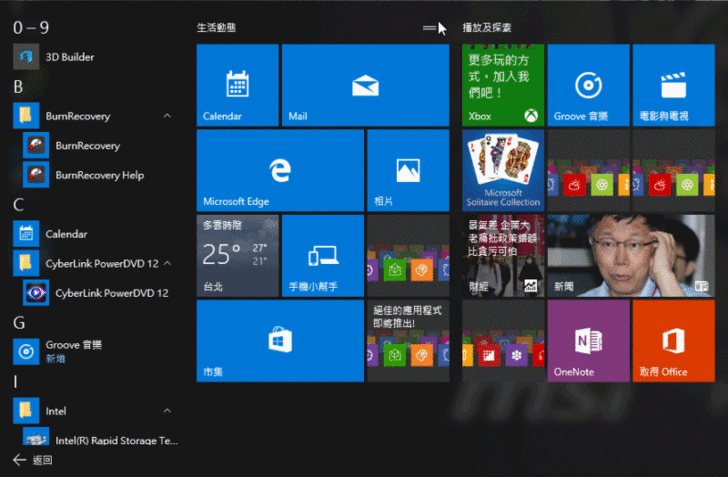Click placeholder app tile beside 手機小幫手

tap(408, 255)
